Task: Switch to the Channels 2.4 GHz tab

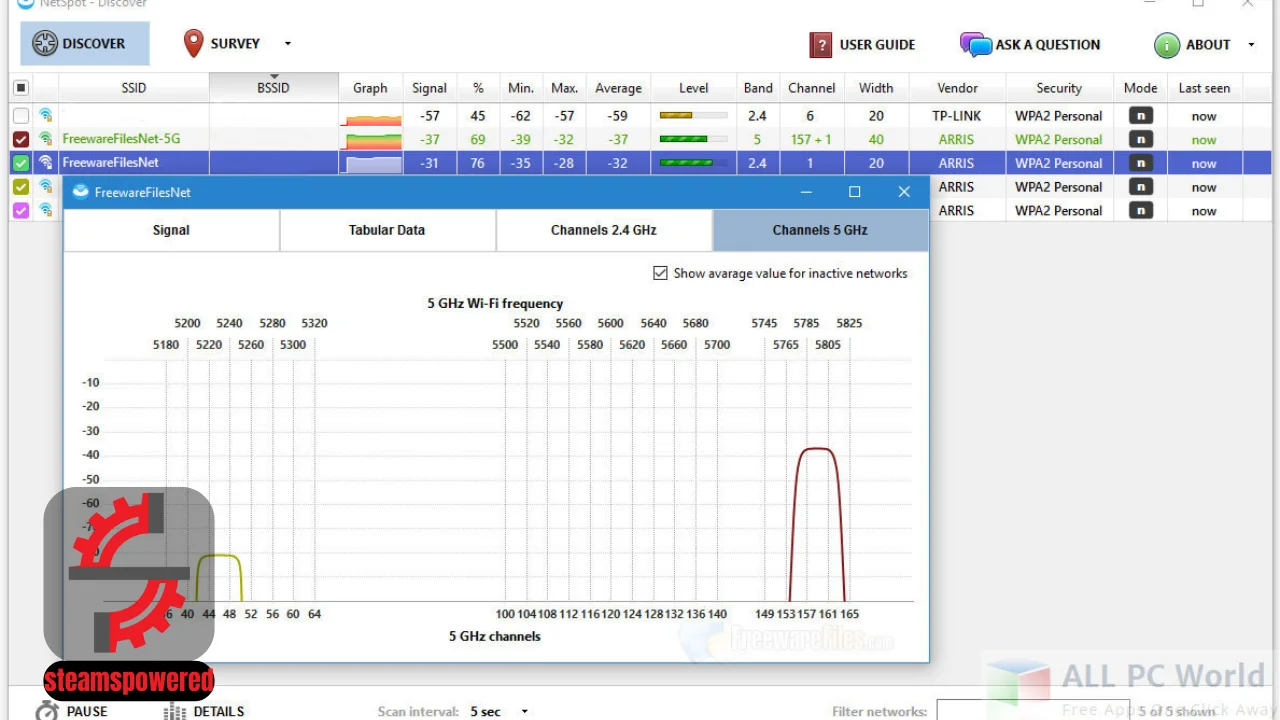Action: (604, 230)
